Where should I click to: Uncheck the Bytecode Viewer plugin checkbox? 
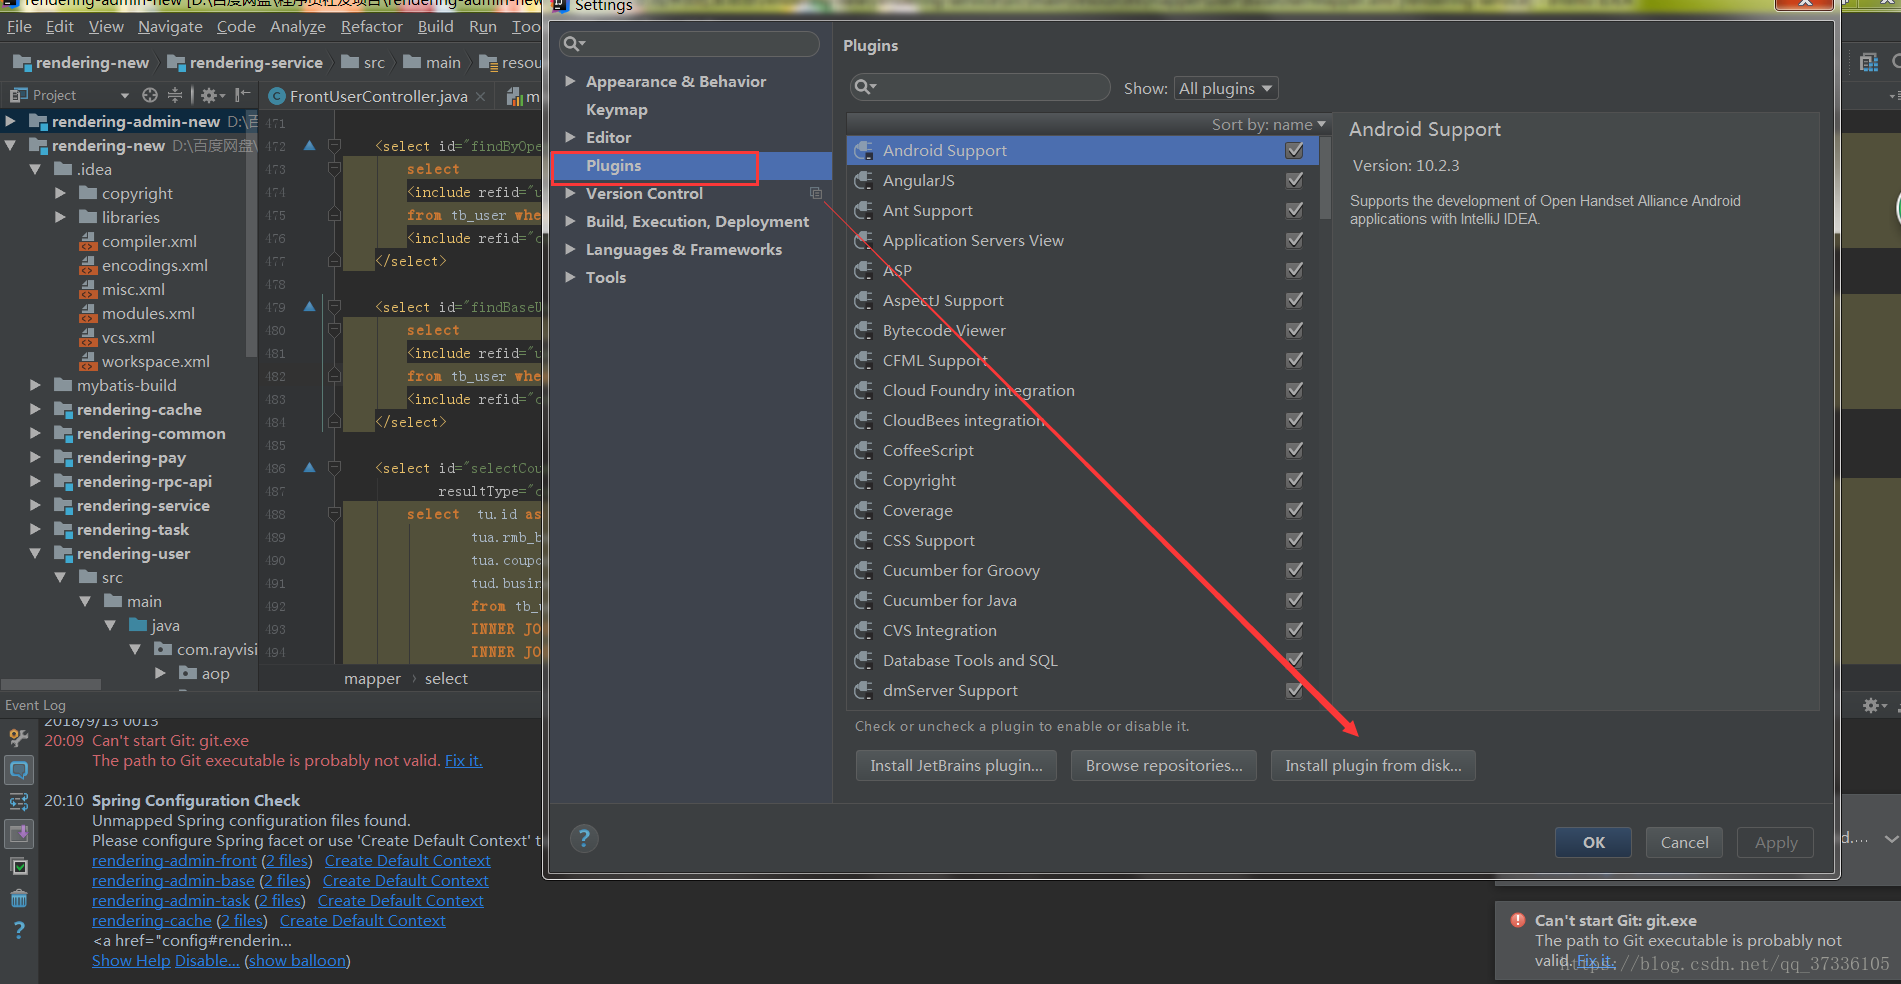click(x=1294, y=331)
